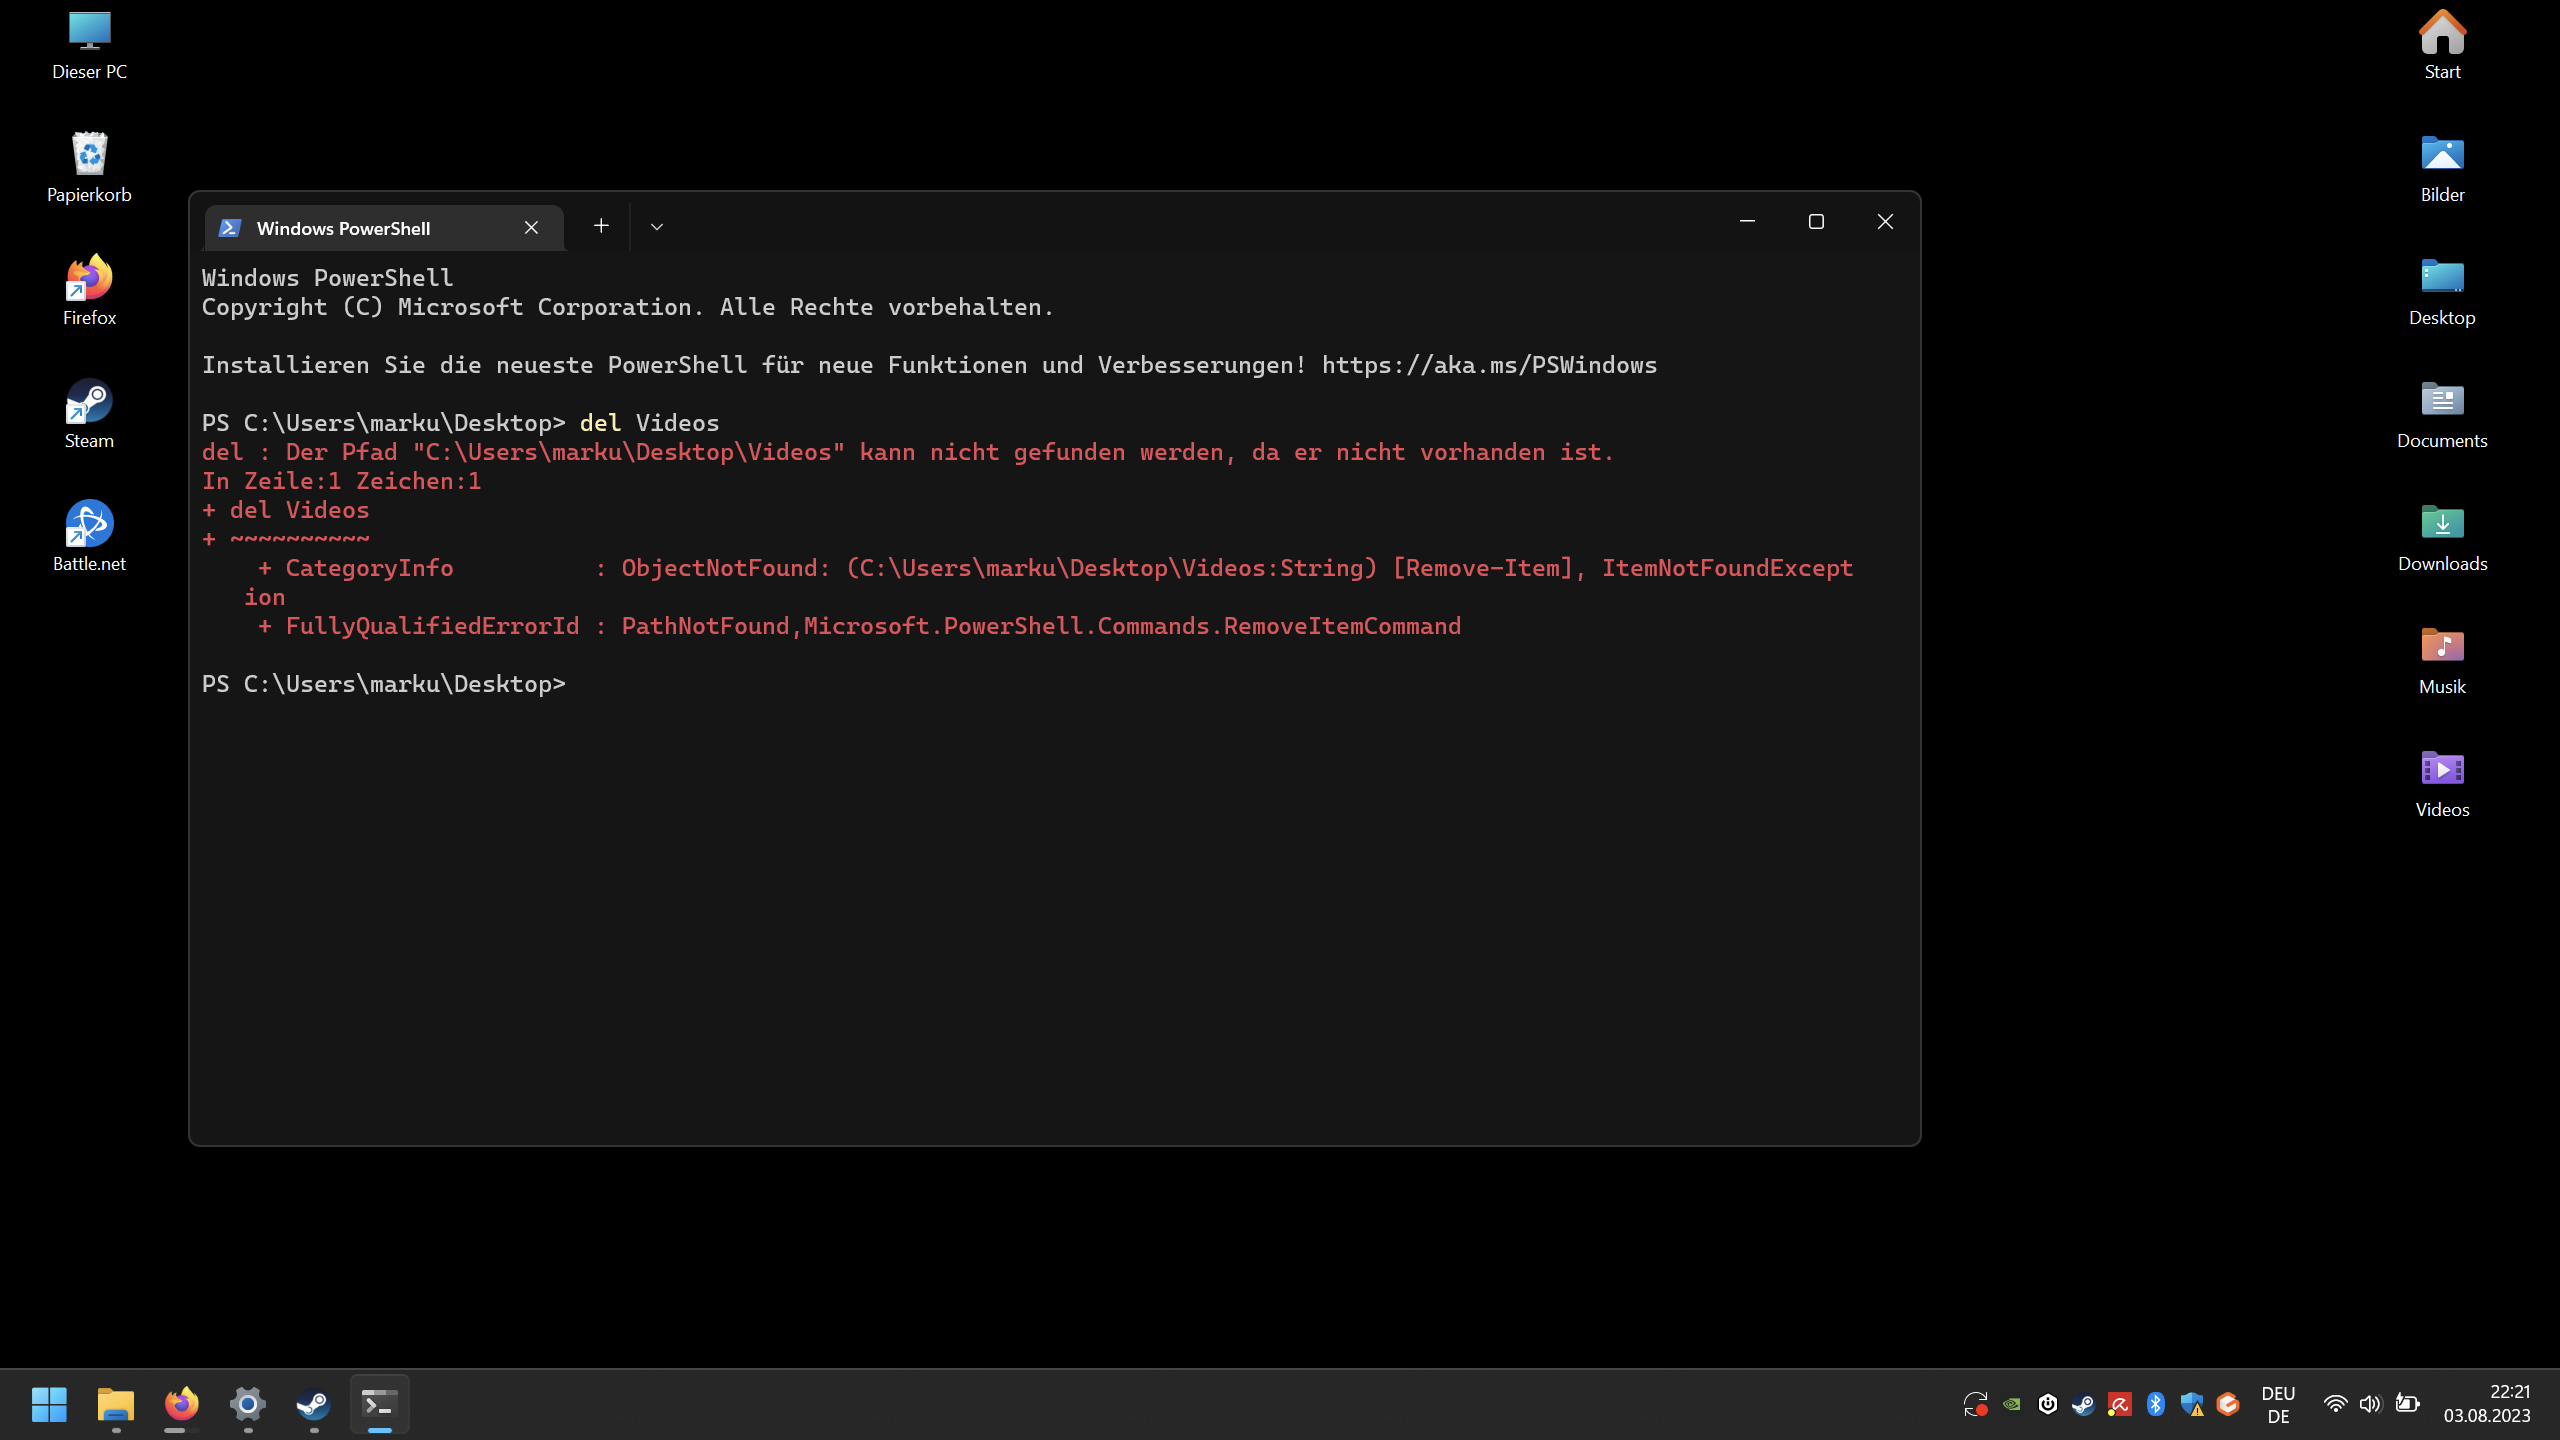
Task: Open the aka.ms/PSWindows link
Action: click(x=1489, y=365)
